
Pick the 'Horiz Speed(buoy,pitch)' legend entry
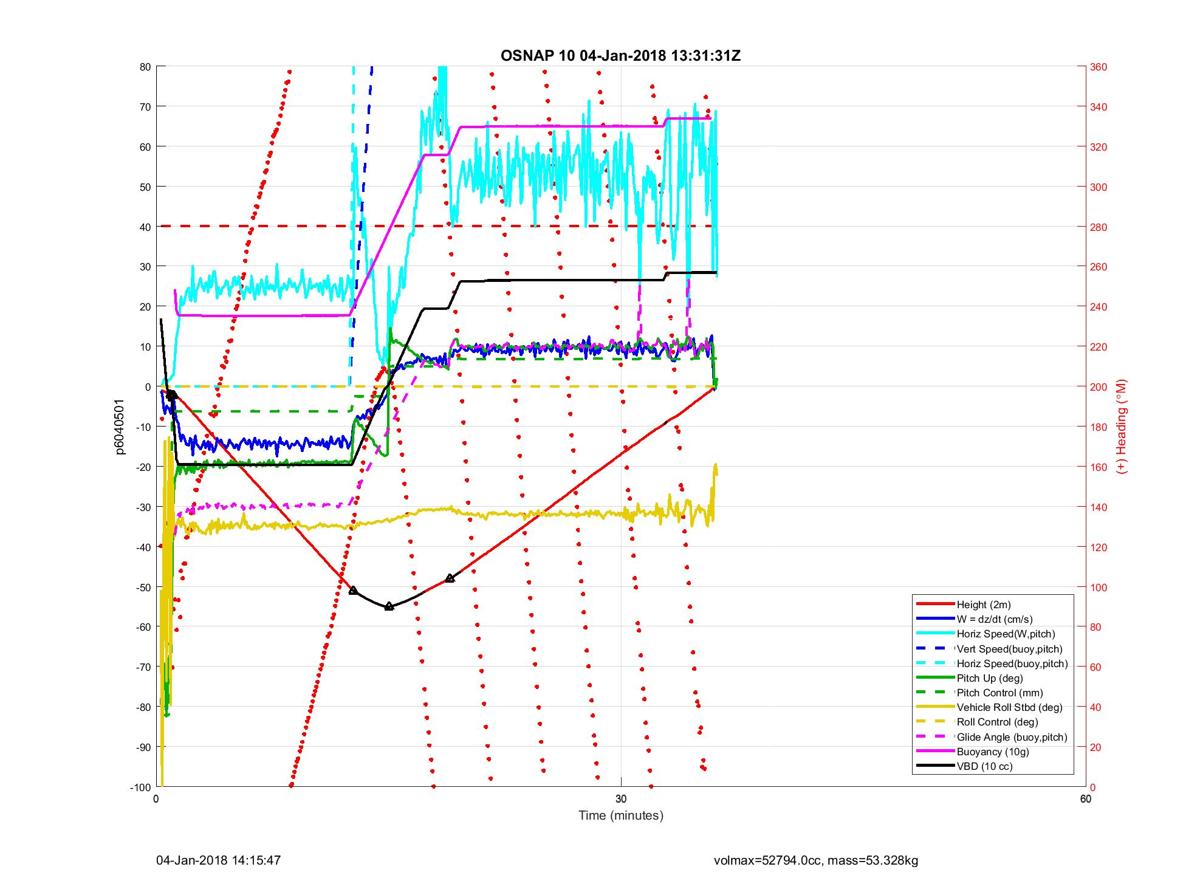[x=1012, y=663]
